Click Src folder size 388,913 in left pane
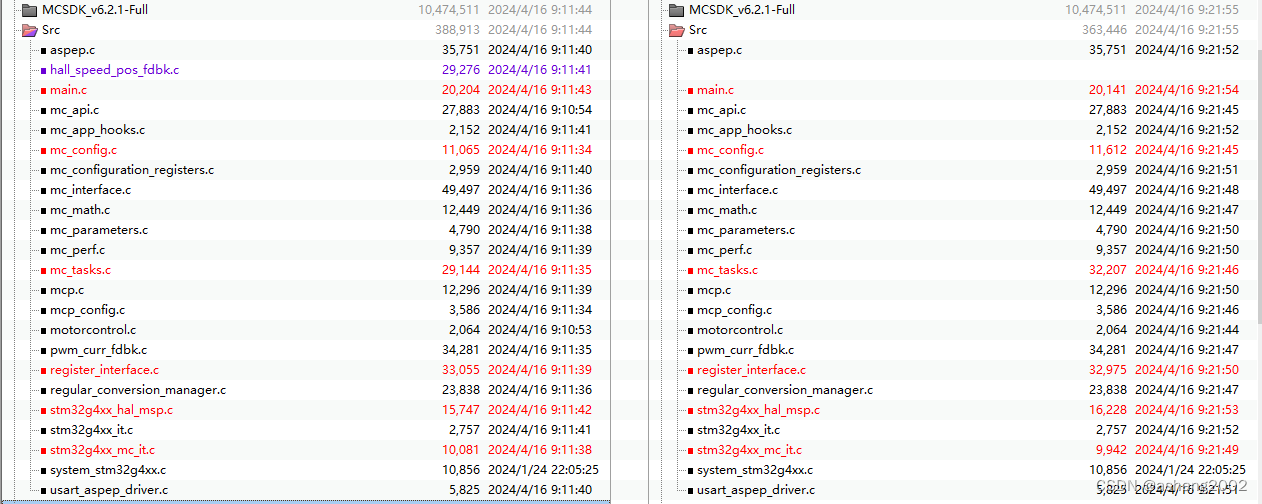1262x504 pixels. [x=457, y=30]
